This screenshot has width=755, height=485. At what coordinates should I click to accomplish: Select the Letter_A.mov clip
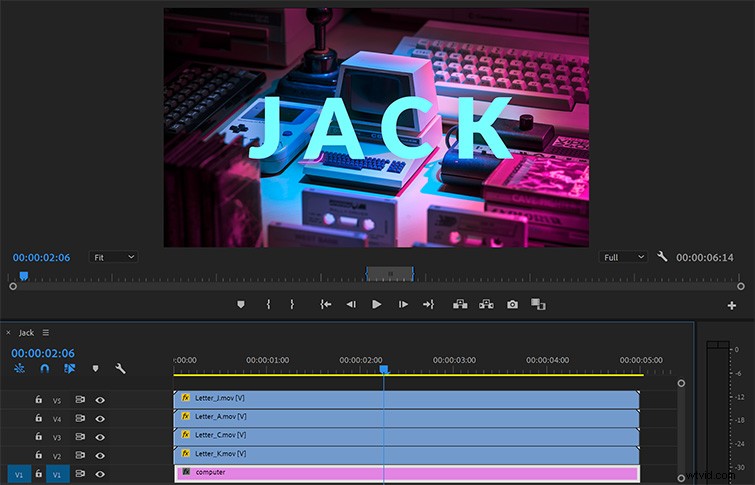click(x=406, y=417)
